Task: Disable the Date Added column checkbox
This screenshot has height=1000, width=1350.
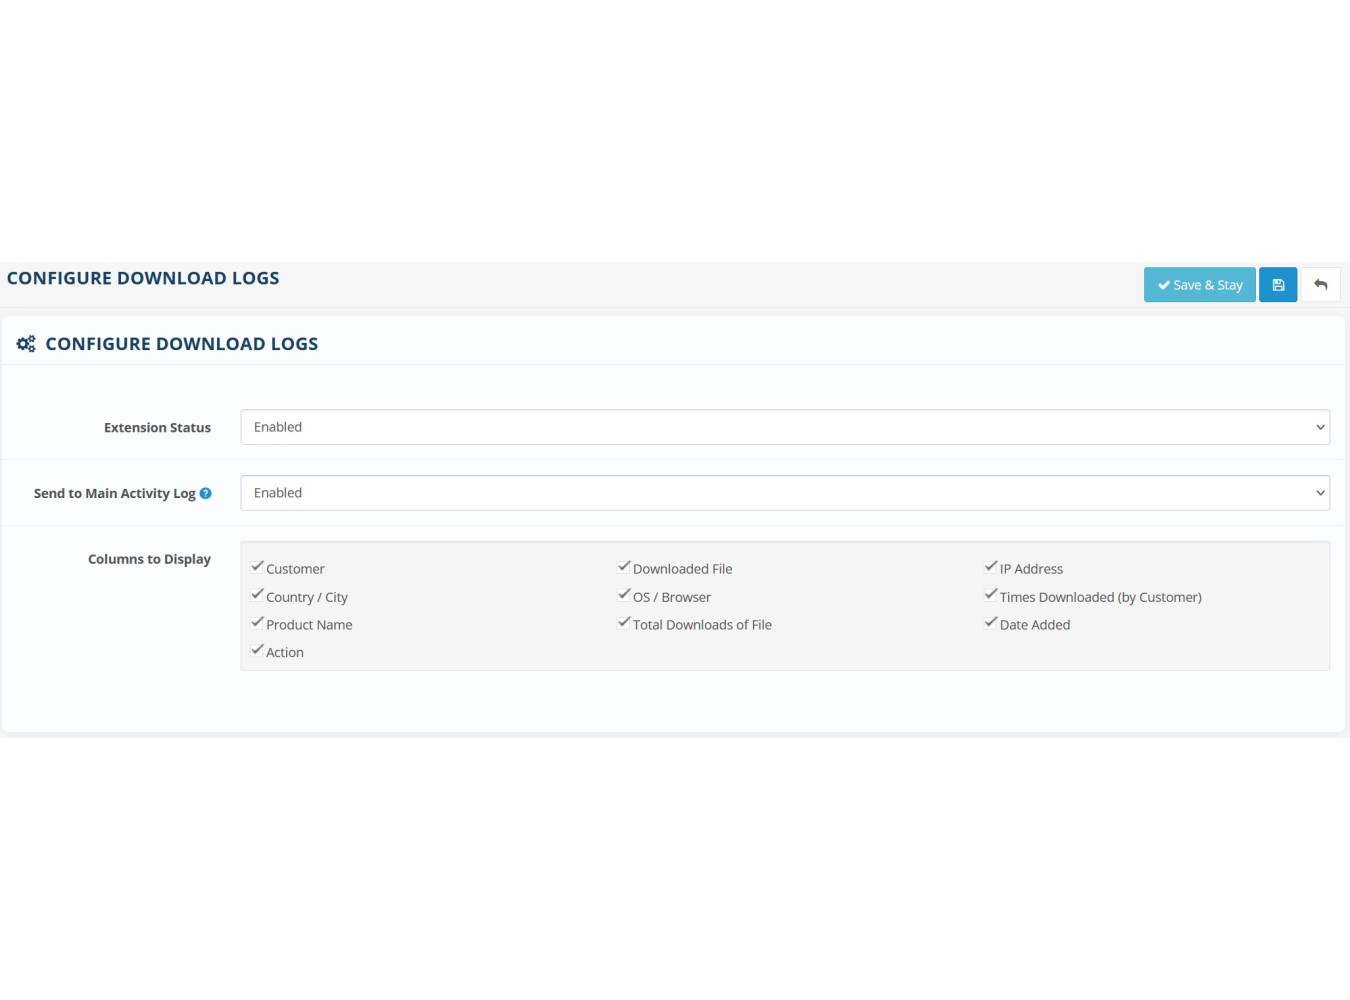Action: pyautogui.click(x=991, y=623)
